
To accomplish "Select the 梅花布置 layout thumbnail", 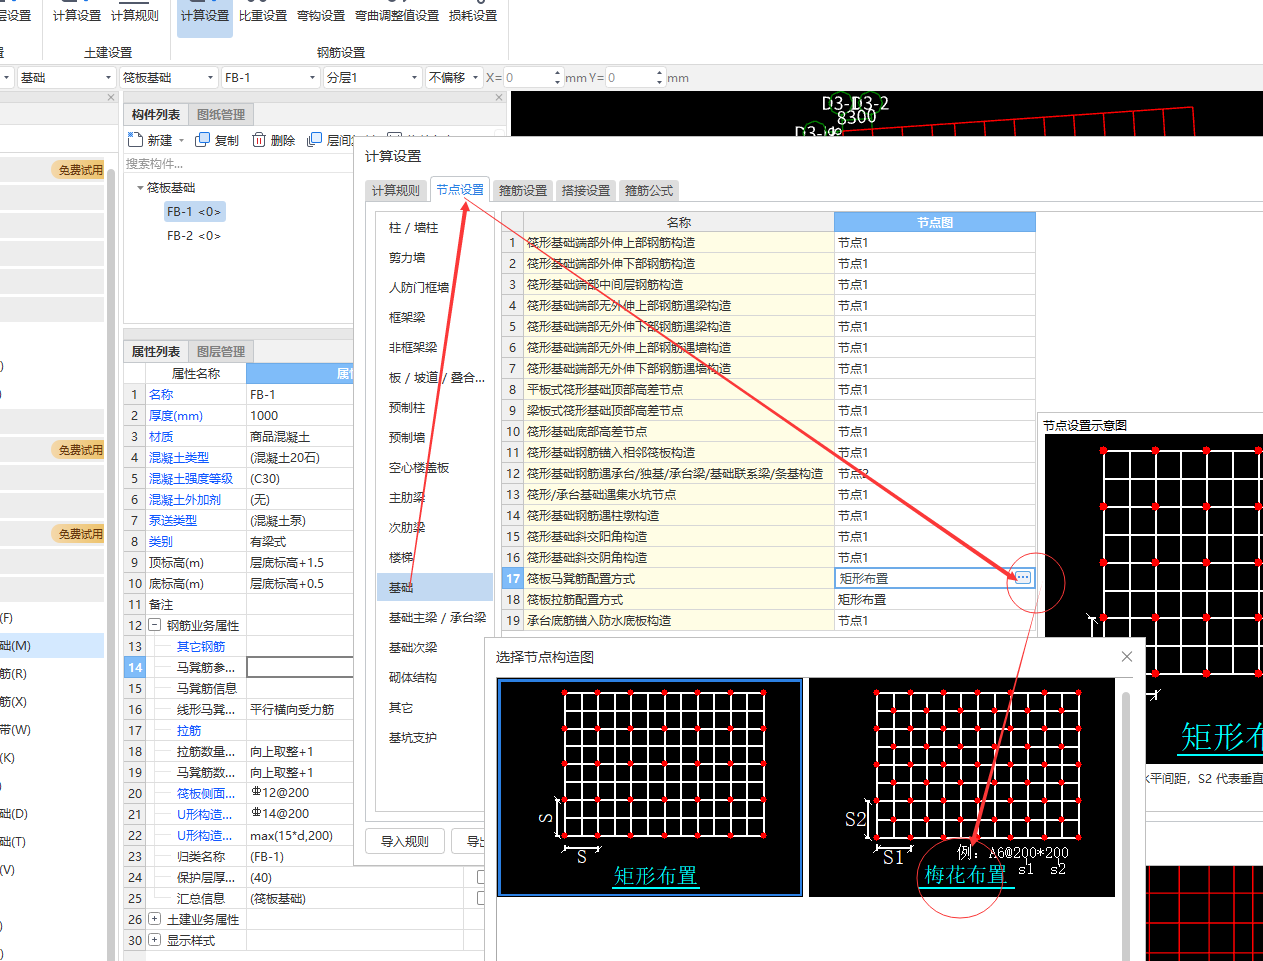I will tap(961, 787).
